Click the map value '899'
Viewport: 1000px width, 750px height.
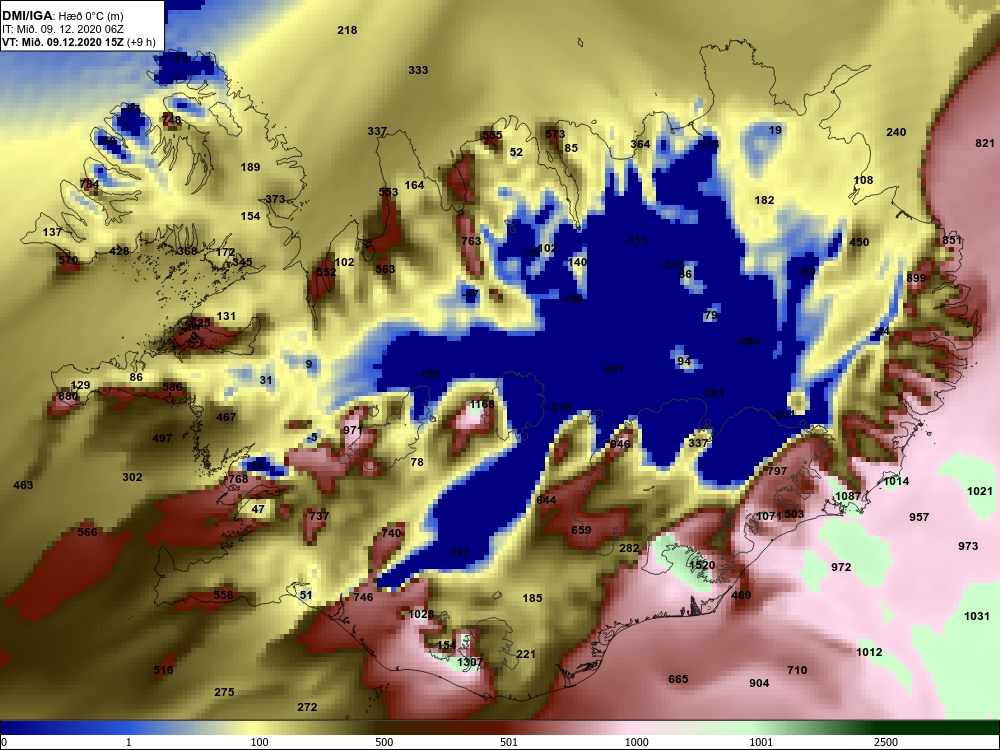tap(916, 278)
